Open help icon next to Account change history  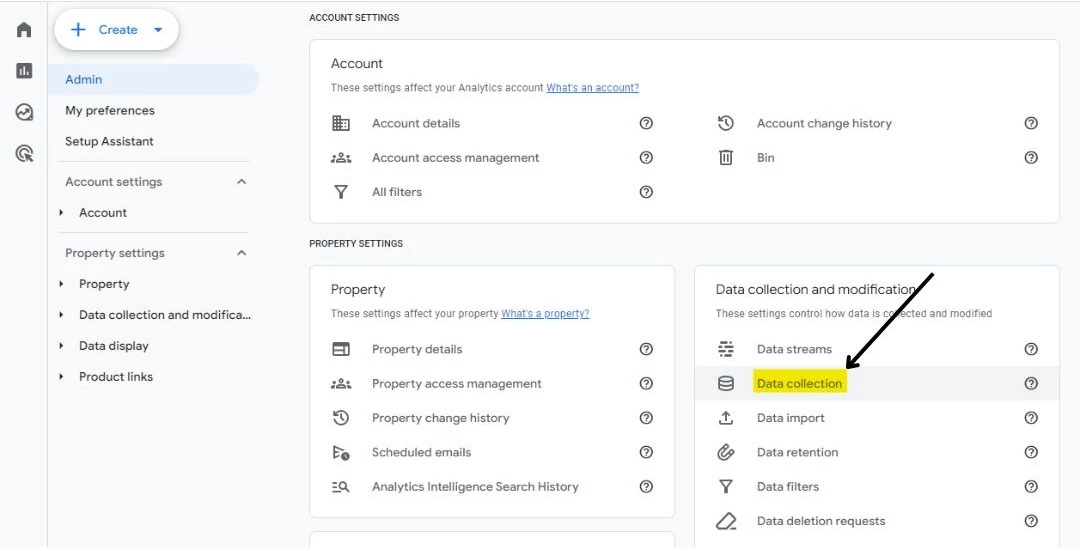pos(1031,123)
